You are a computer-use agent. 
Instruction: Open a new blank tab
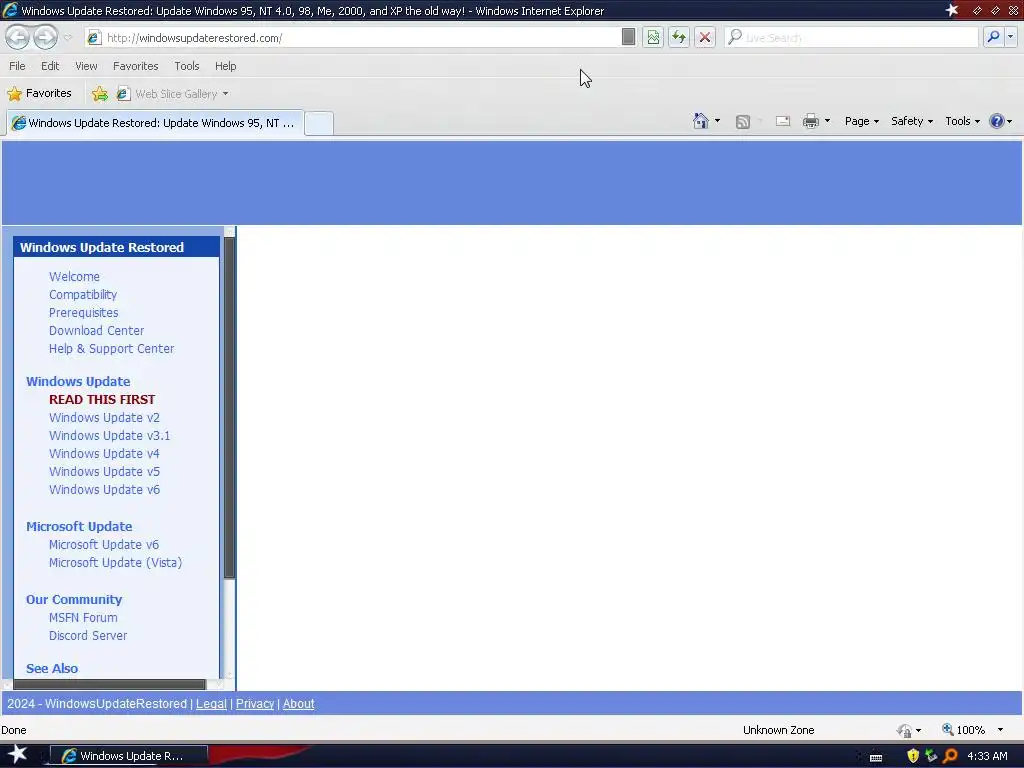(x=319, y=123)
